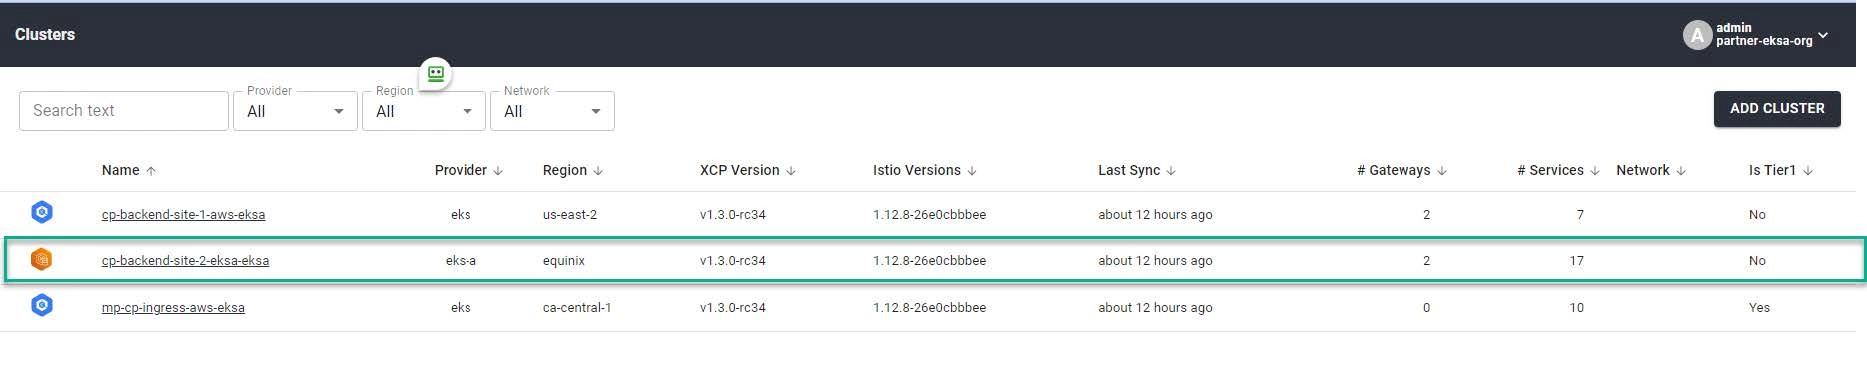Open the cp-backend-site-2-eksa-eksa cluster link
The image size is (1867, 371).
[x=185, y=261]
